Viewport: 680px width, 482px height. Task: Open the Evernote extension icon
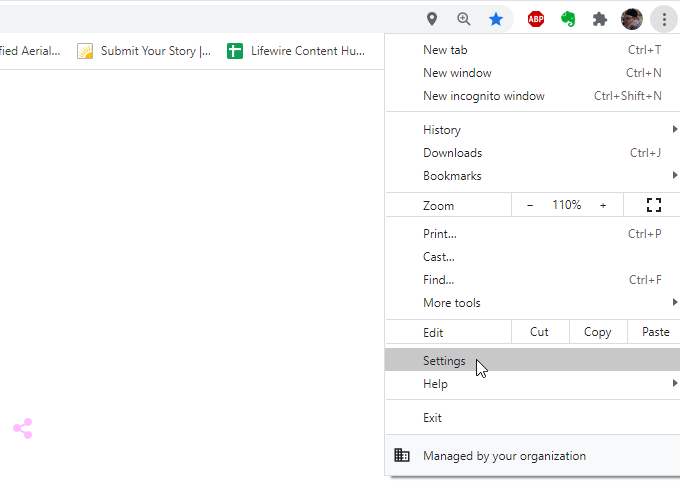tap(568, 19)
